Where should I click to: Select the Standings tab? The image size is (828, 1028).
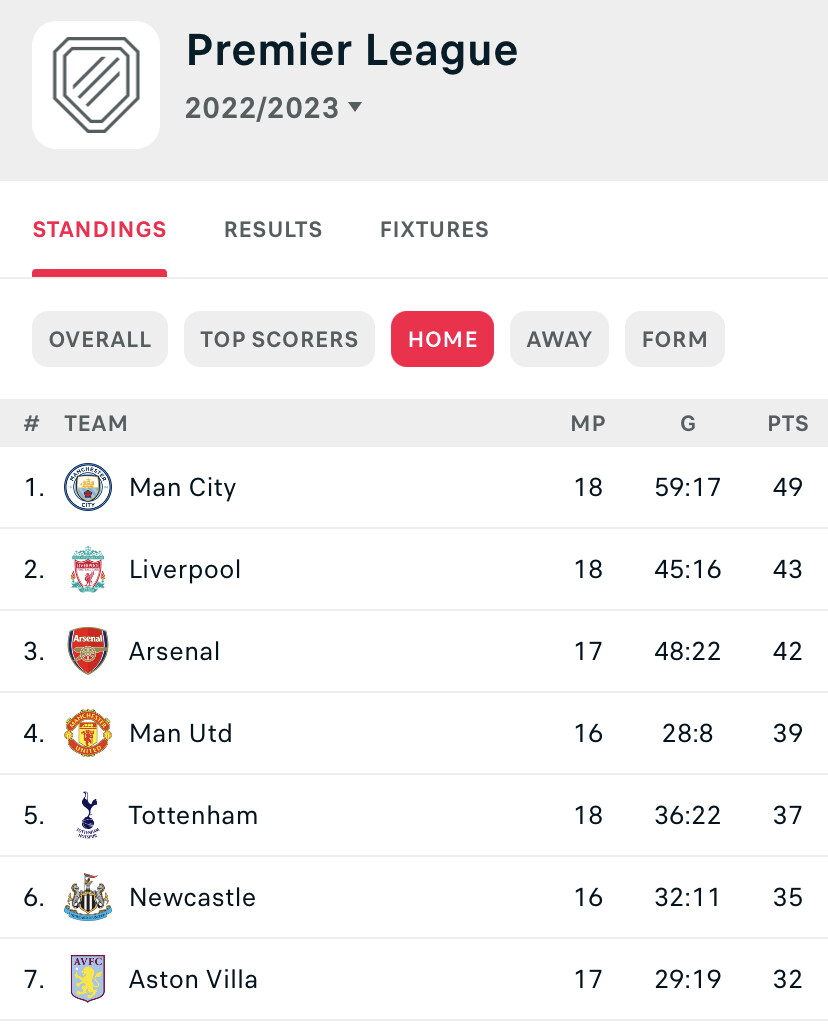click(100, 229)
